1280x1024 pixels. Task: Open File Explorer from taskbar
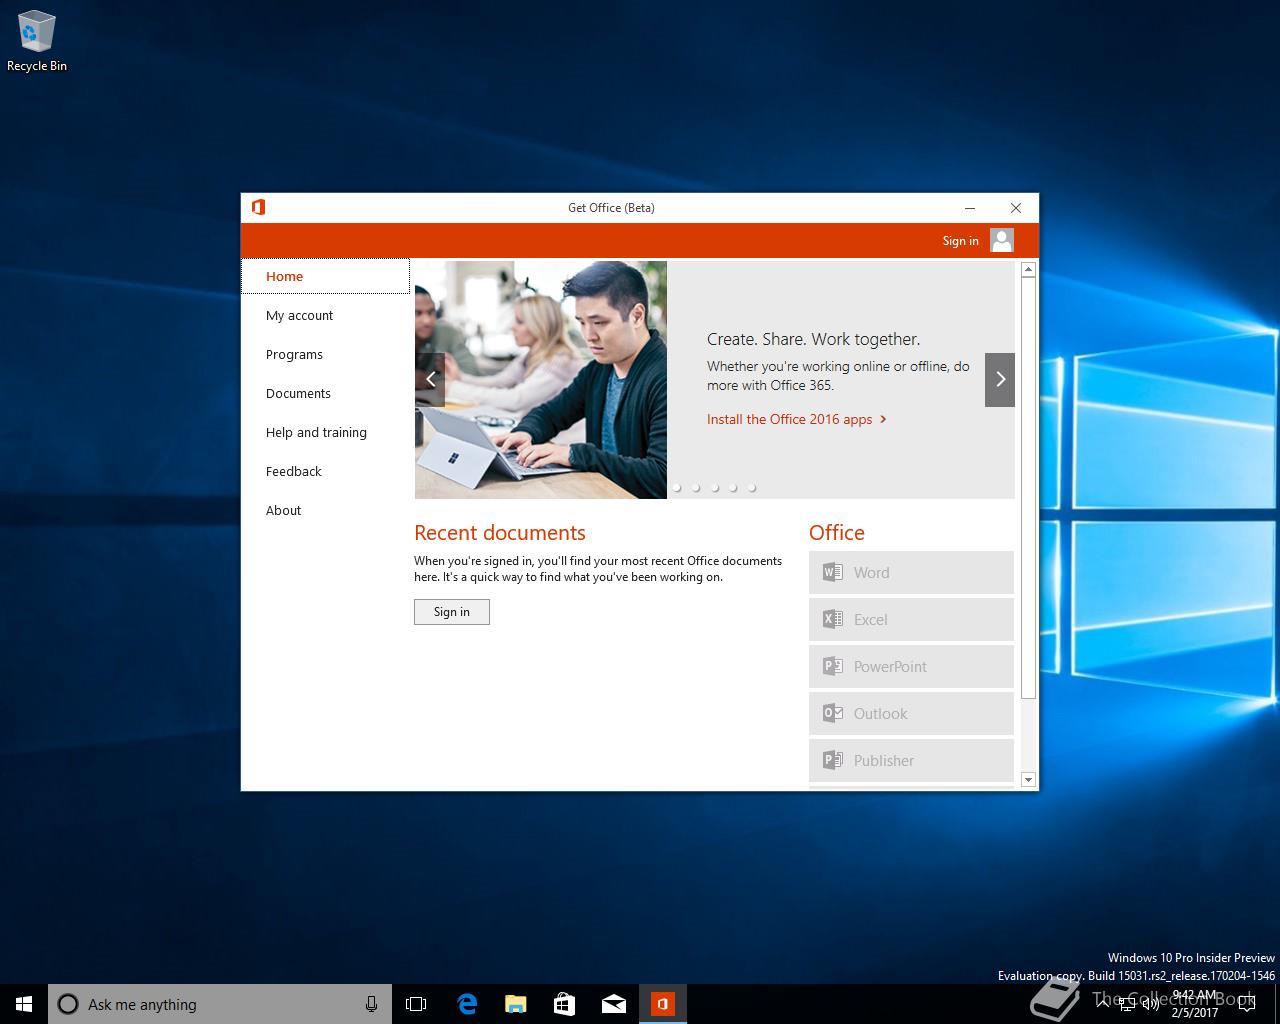(x=516, y=1004)
